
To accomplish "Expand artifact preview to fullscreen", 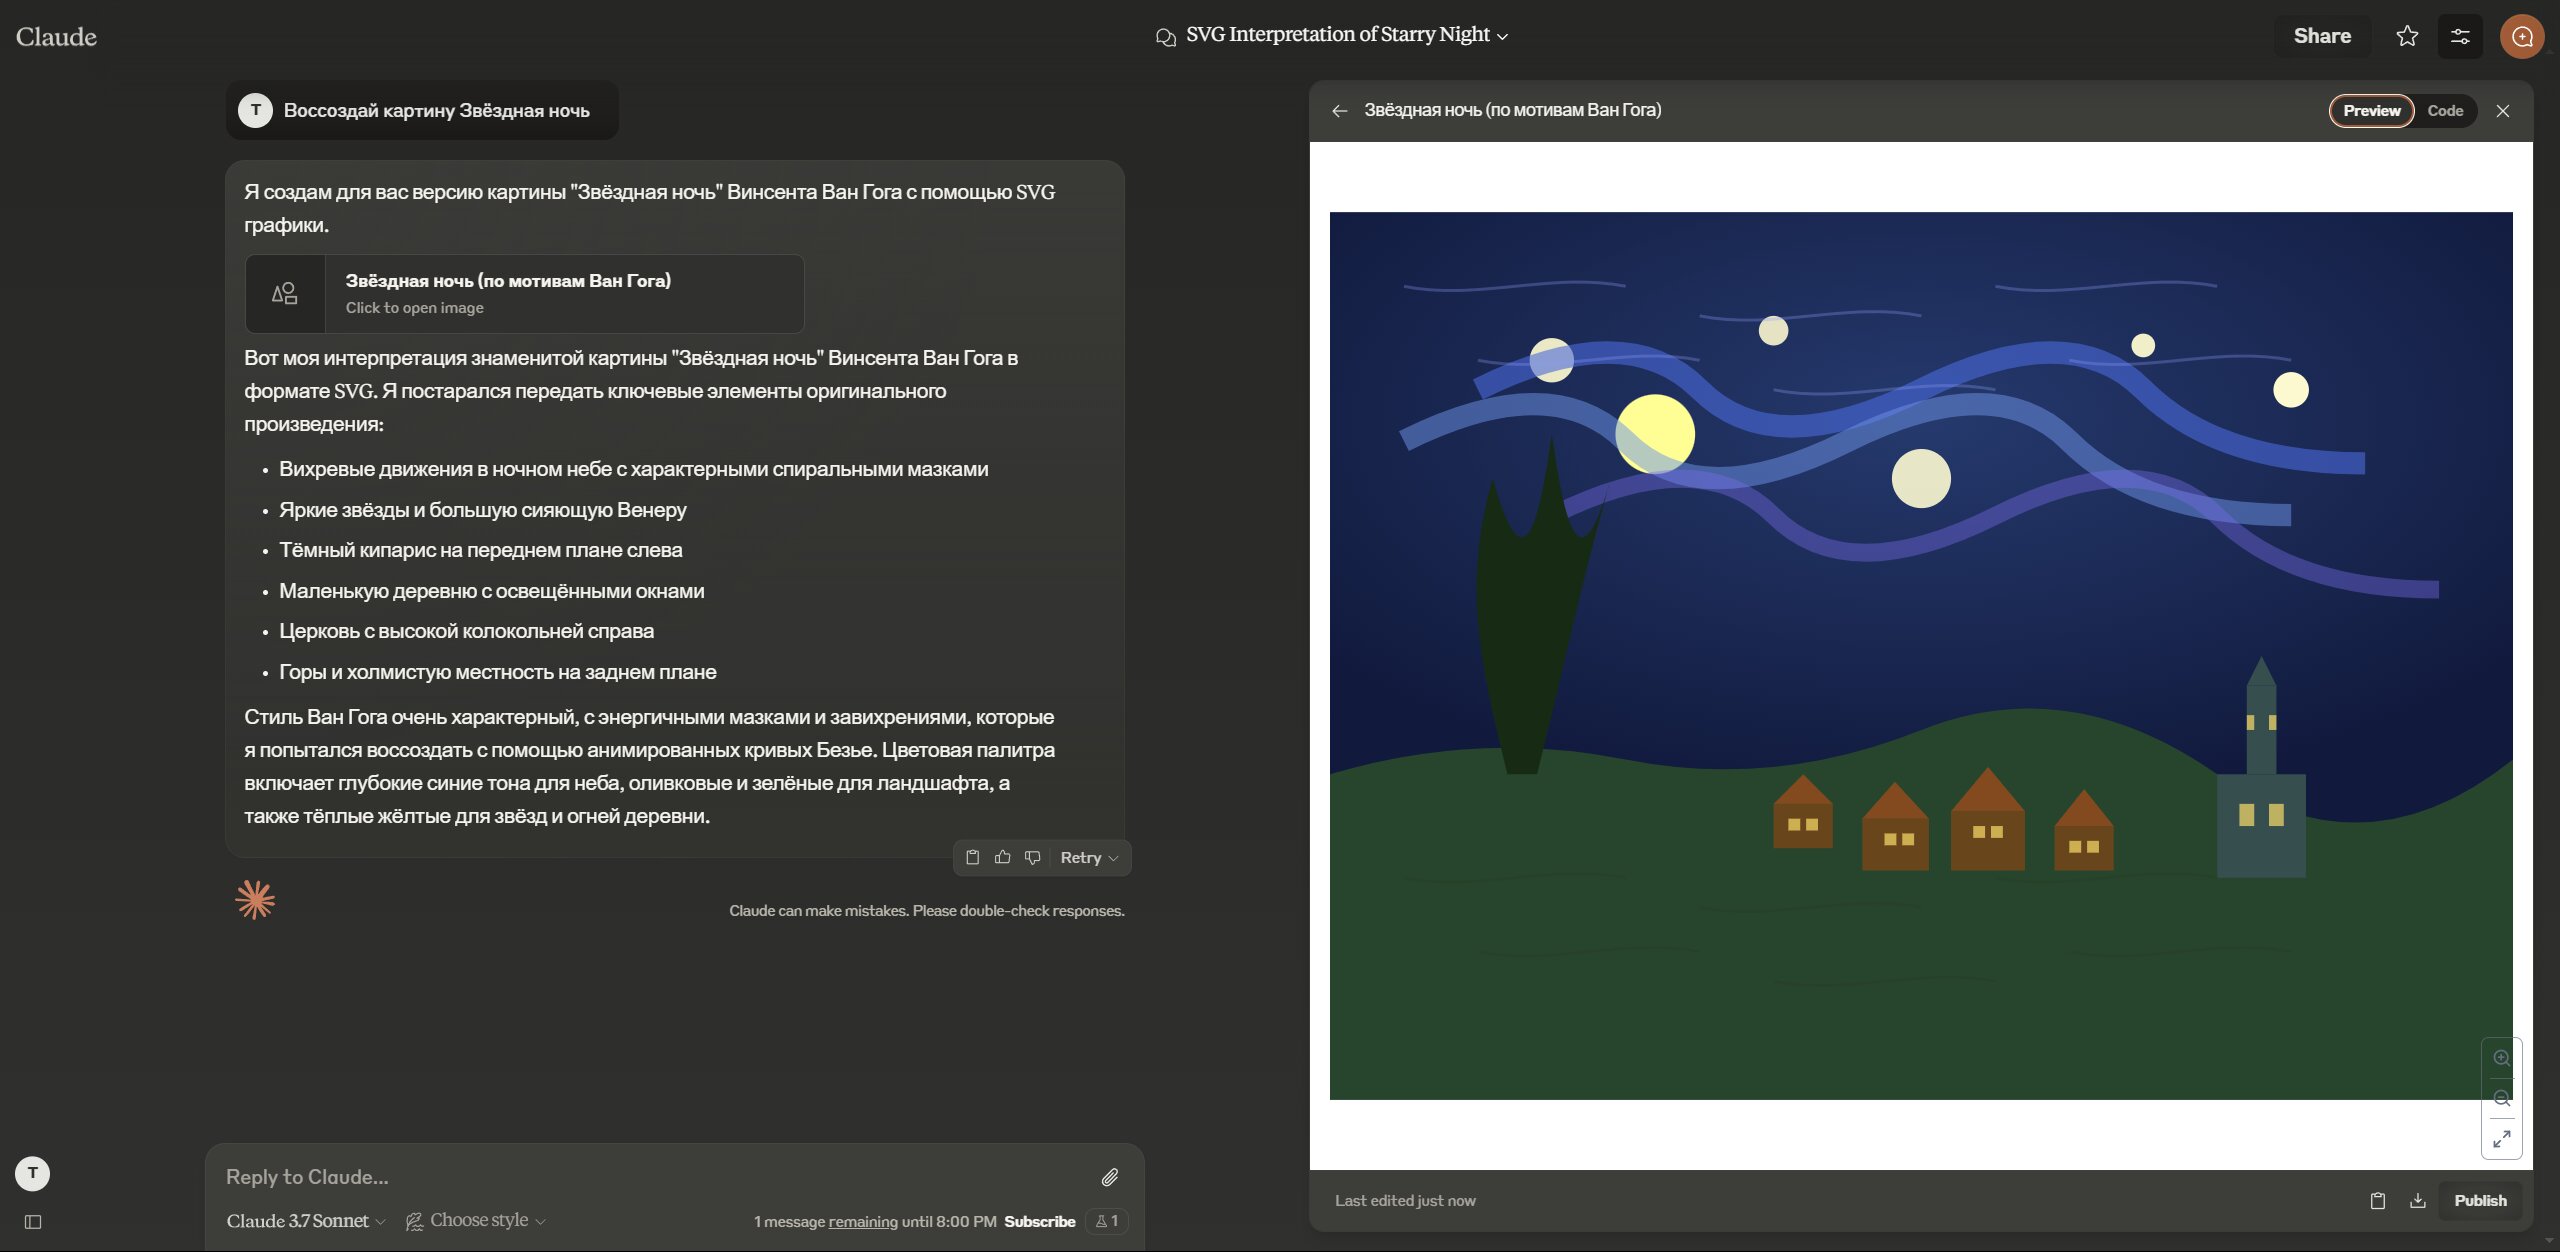I will click(x=2501, y=1139).
